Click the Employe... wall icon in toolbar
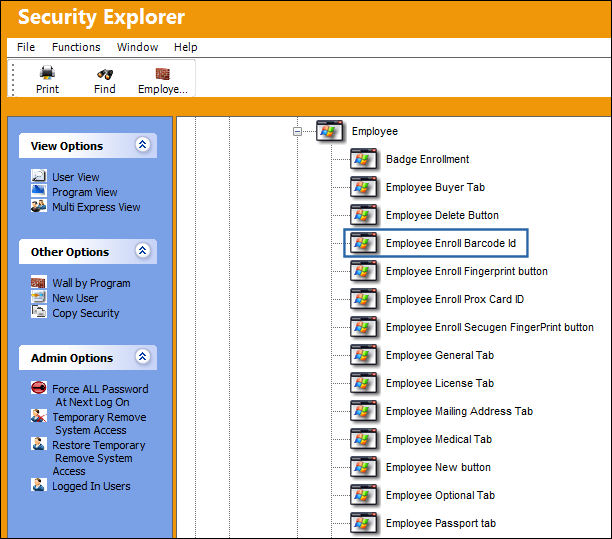The image size is (612, 539). click(x=162, y=73)
